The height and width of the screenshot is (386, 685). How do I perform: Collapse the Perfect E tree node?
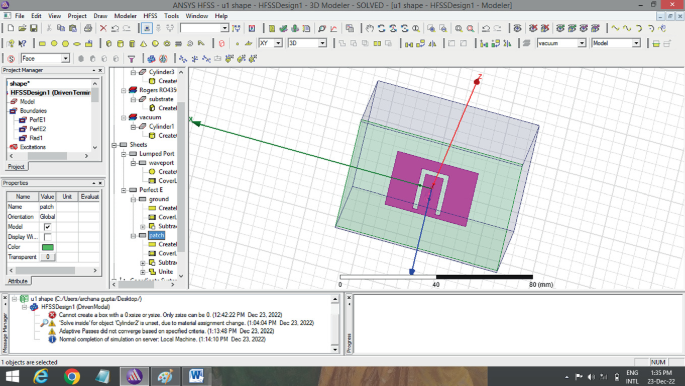pyautogui.click(x=124, y=190)
